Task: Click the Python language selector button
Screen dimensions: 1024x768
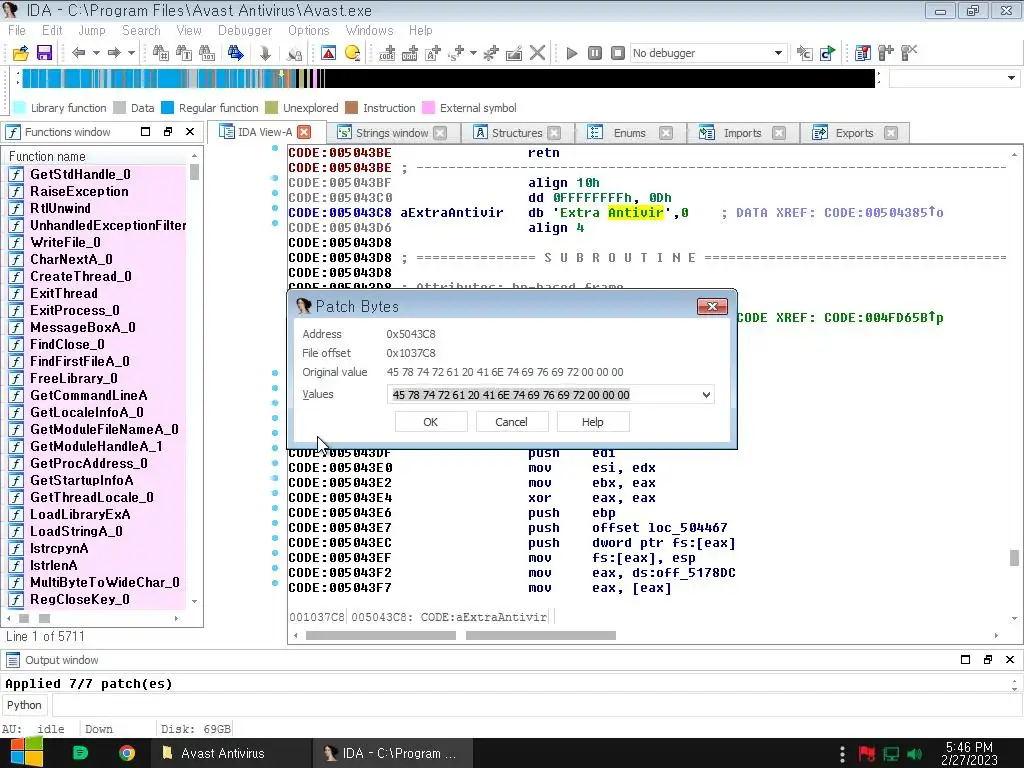Action: point(24,705)
